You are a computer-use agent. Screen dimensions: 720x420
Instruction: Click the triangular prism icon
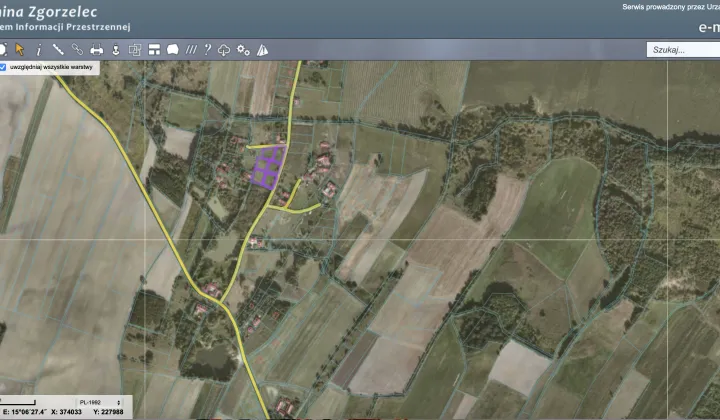(x=262, y=50)
